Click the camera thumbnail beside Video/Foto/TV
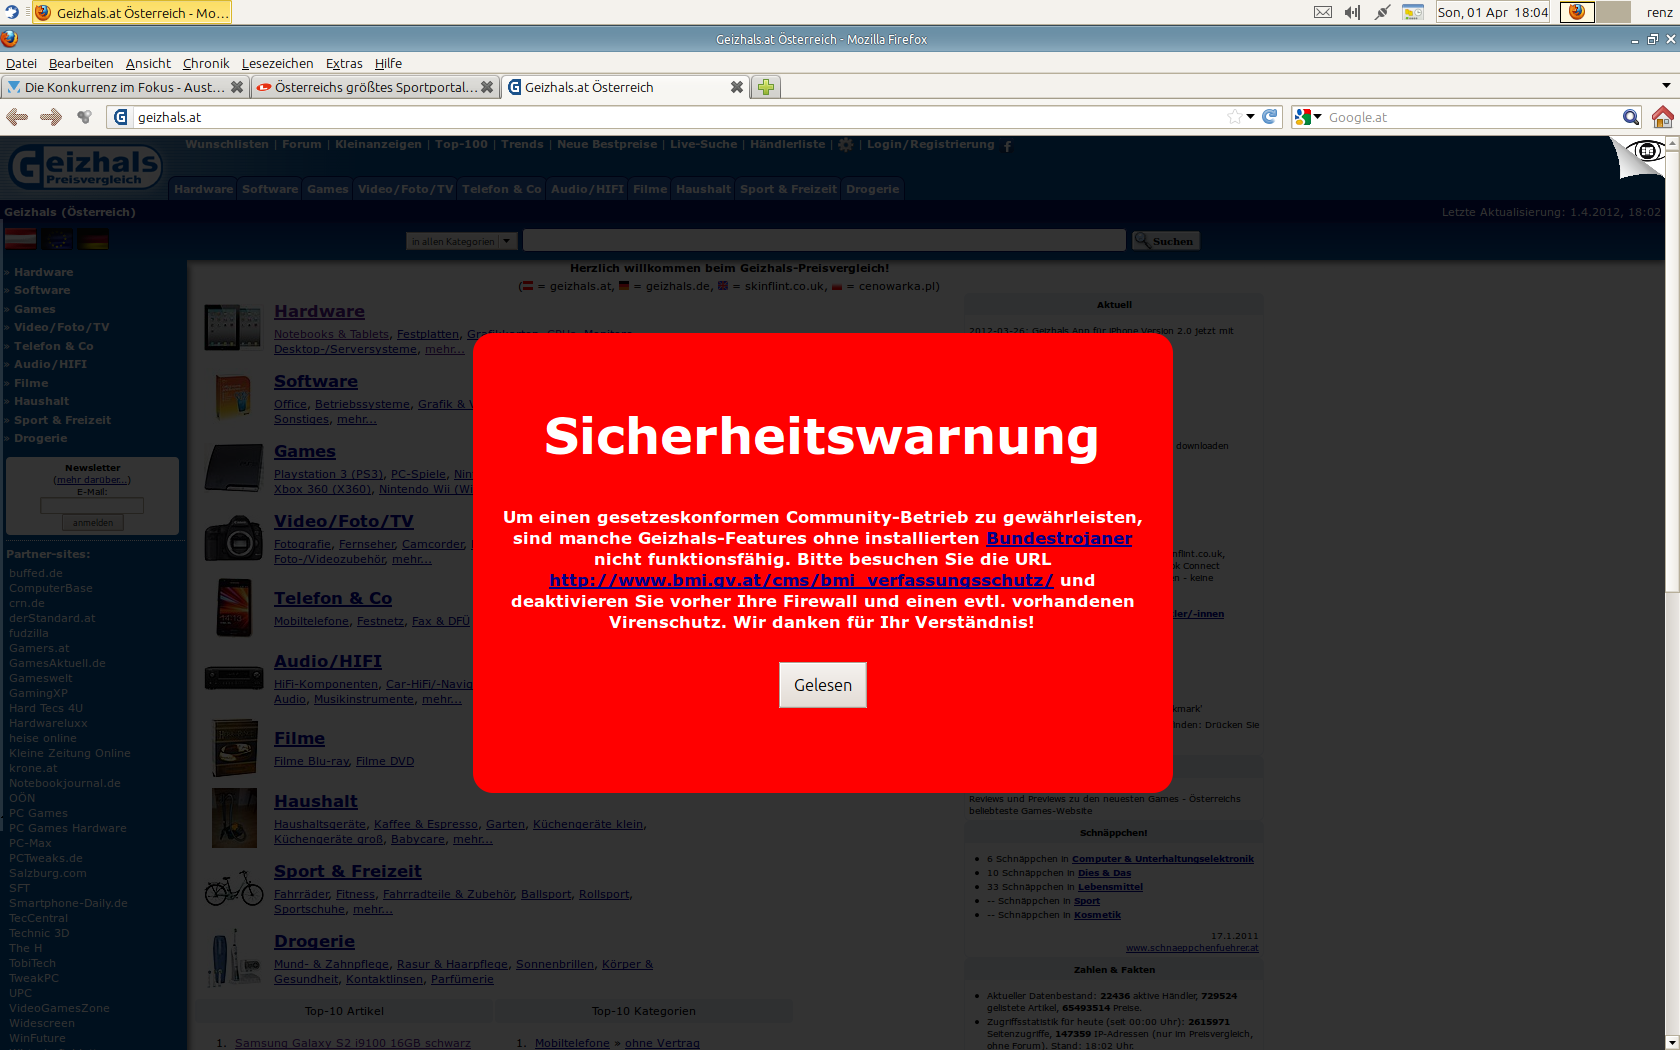The width and height of the screenshot is (1680, 1050). coord(233,538)
